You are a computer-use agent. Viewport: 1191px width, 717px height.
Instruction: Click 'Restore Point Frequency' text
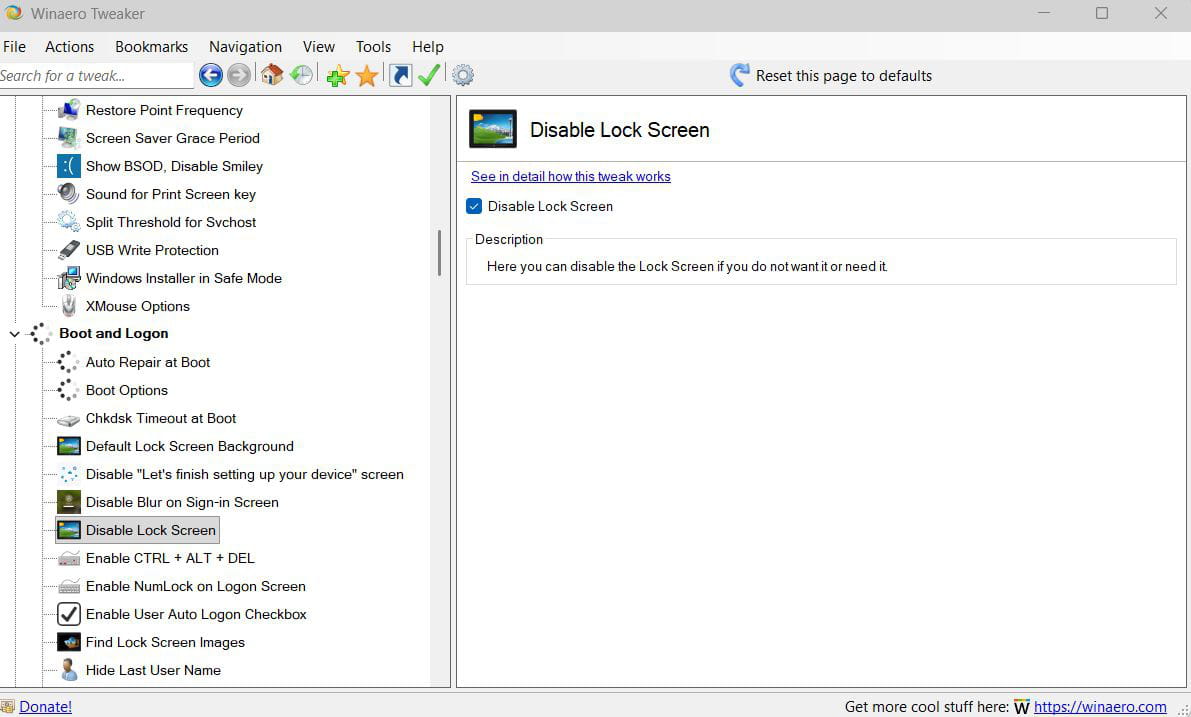click(164, 110)
